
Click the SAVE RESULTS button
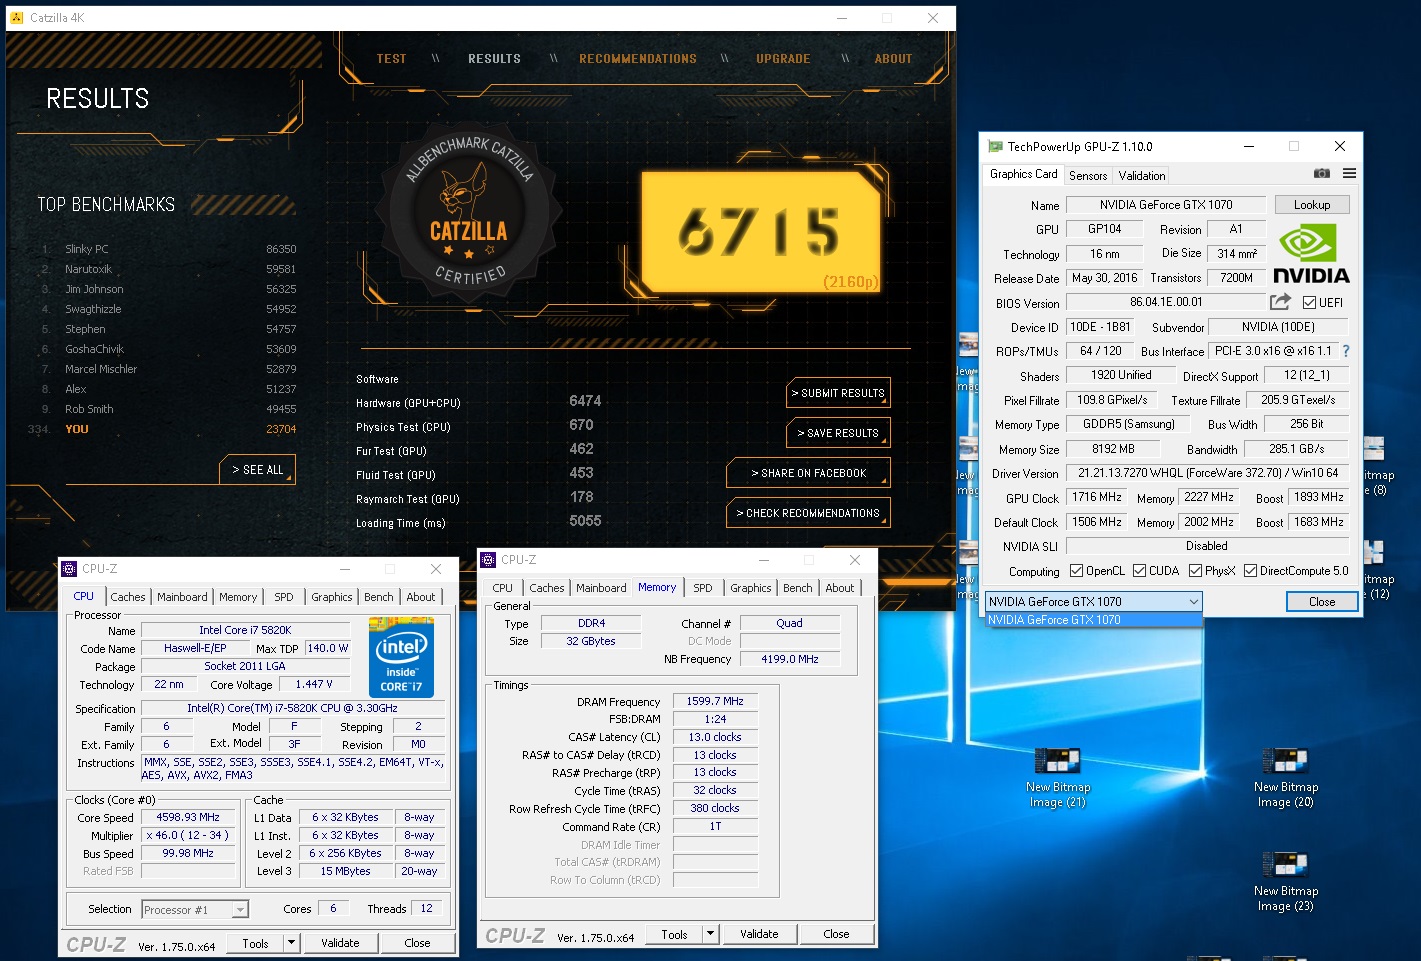pos(838,433)
